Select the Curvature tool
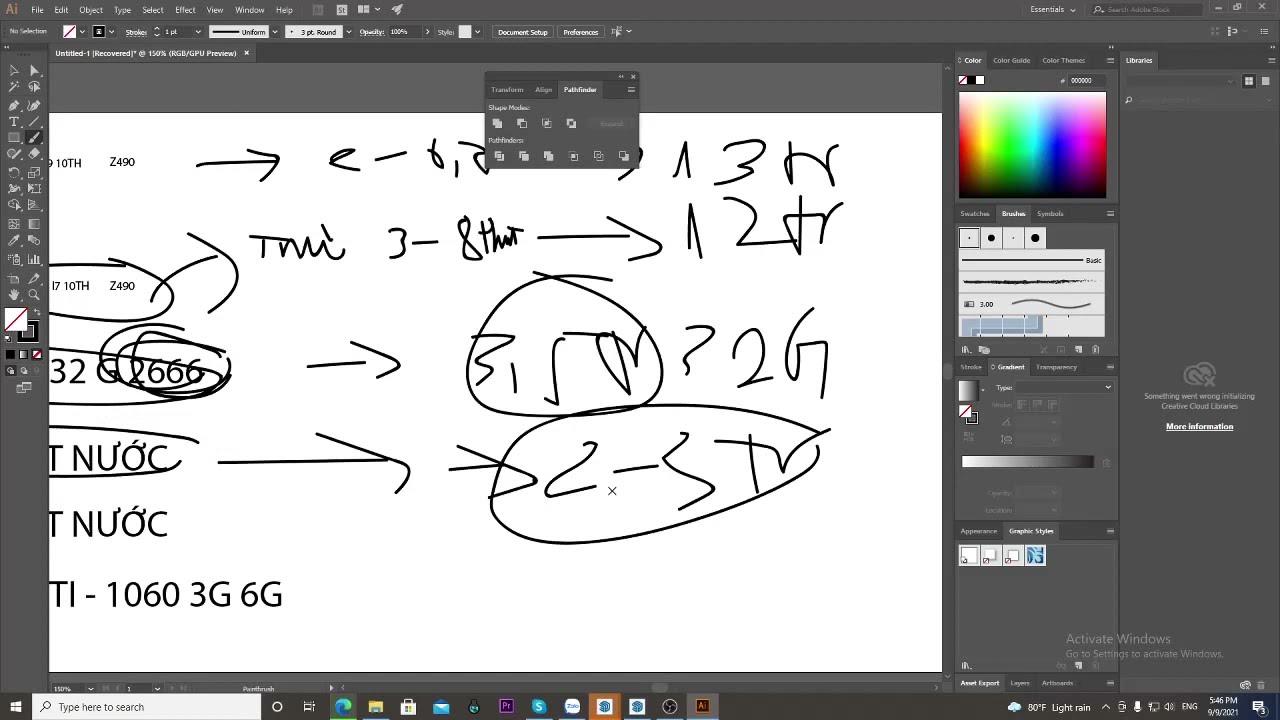The width and height of the screenshot is (1280, 720). pyautogui.click(x=34, y=105)
